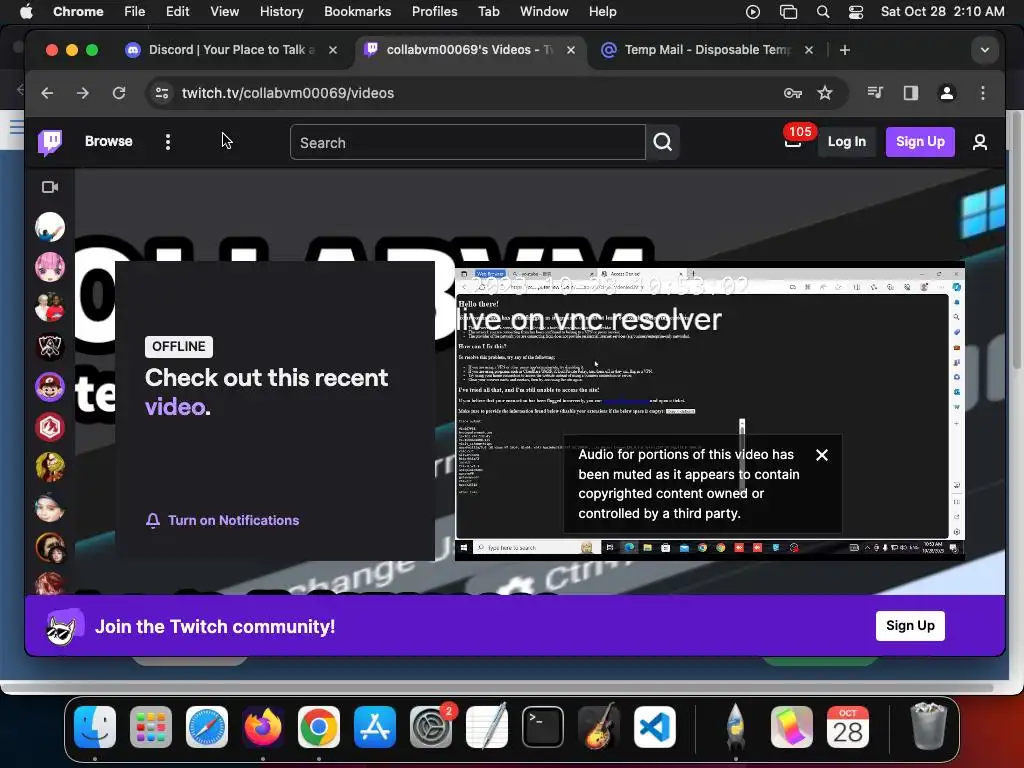Open a new Chrome tab
Screen dimensions: 1024x768
(x=844, y=50)
